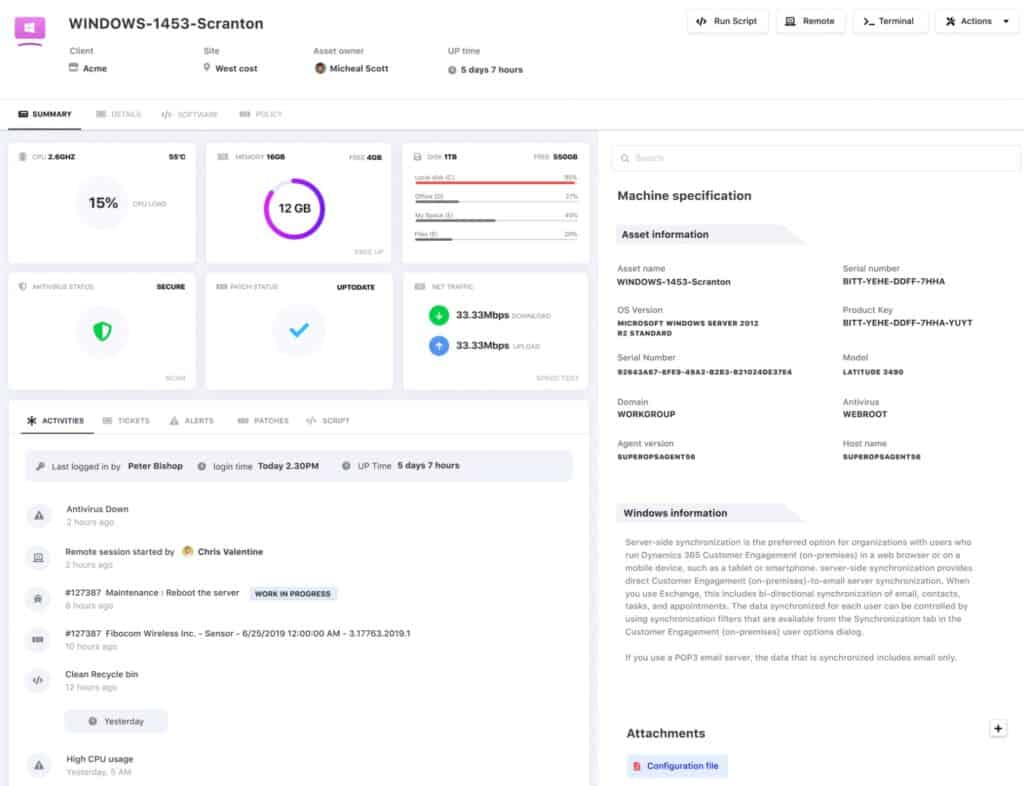The width and height of the screenshot is (1024, 786).
Task: Select the Terminal prompt icon
Action: pos(867,21)
